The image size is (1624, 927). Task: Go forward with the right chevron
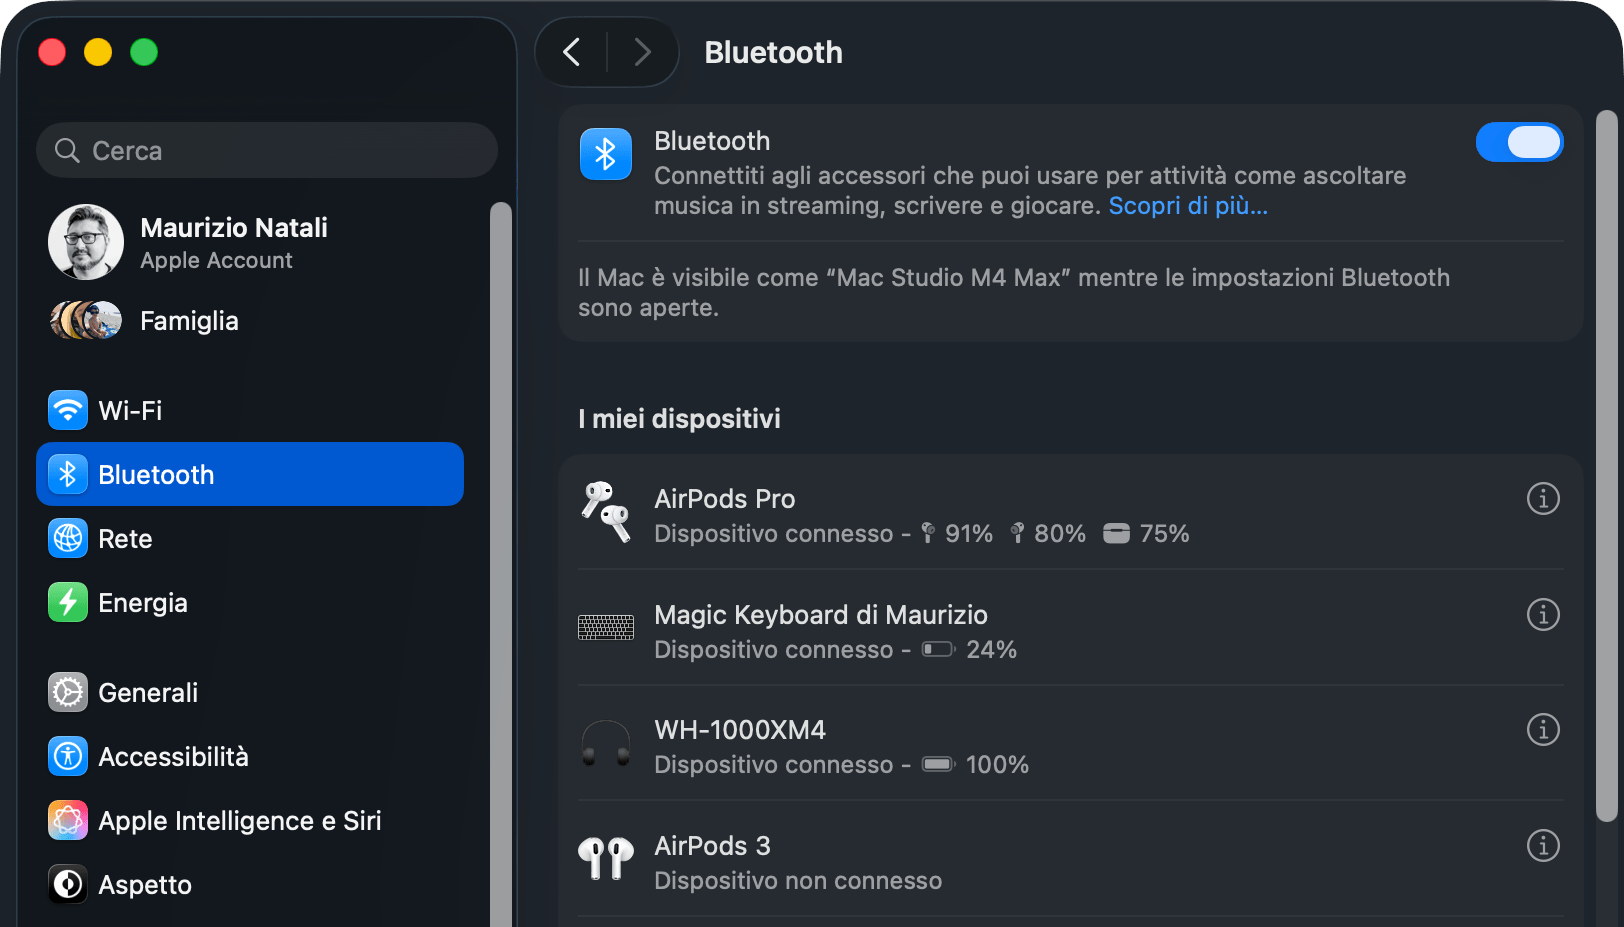point(642,52)
